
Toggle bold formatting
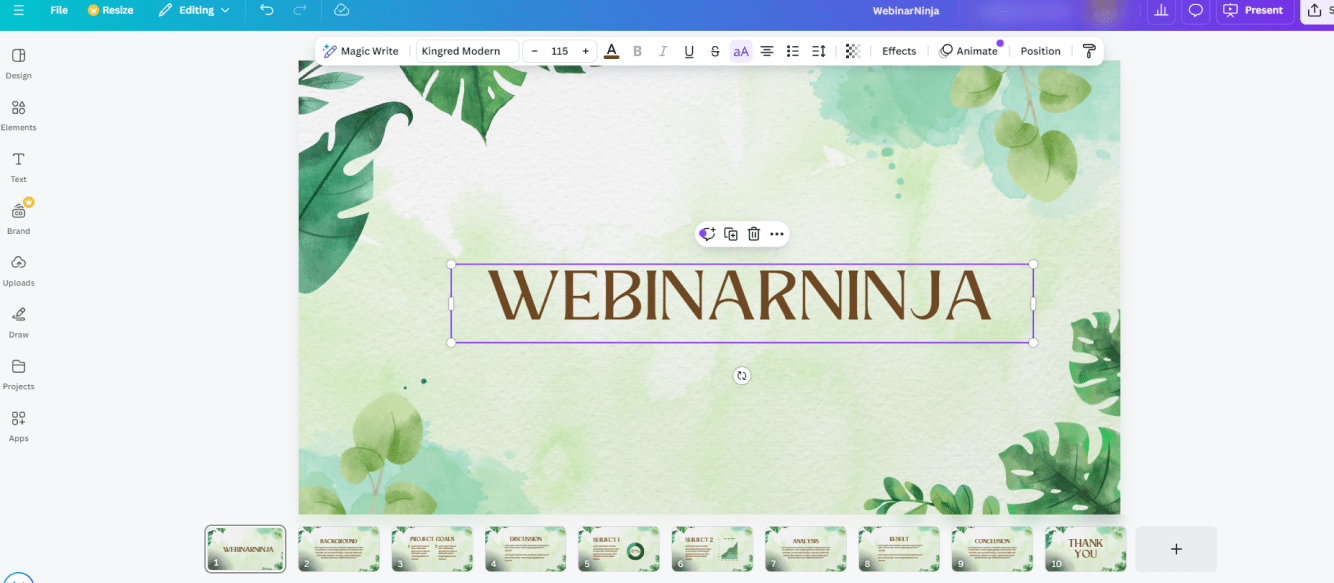click(638, 51)
